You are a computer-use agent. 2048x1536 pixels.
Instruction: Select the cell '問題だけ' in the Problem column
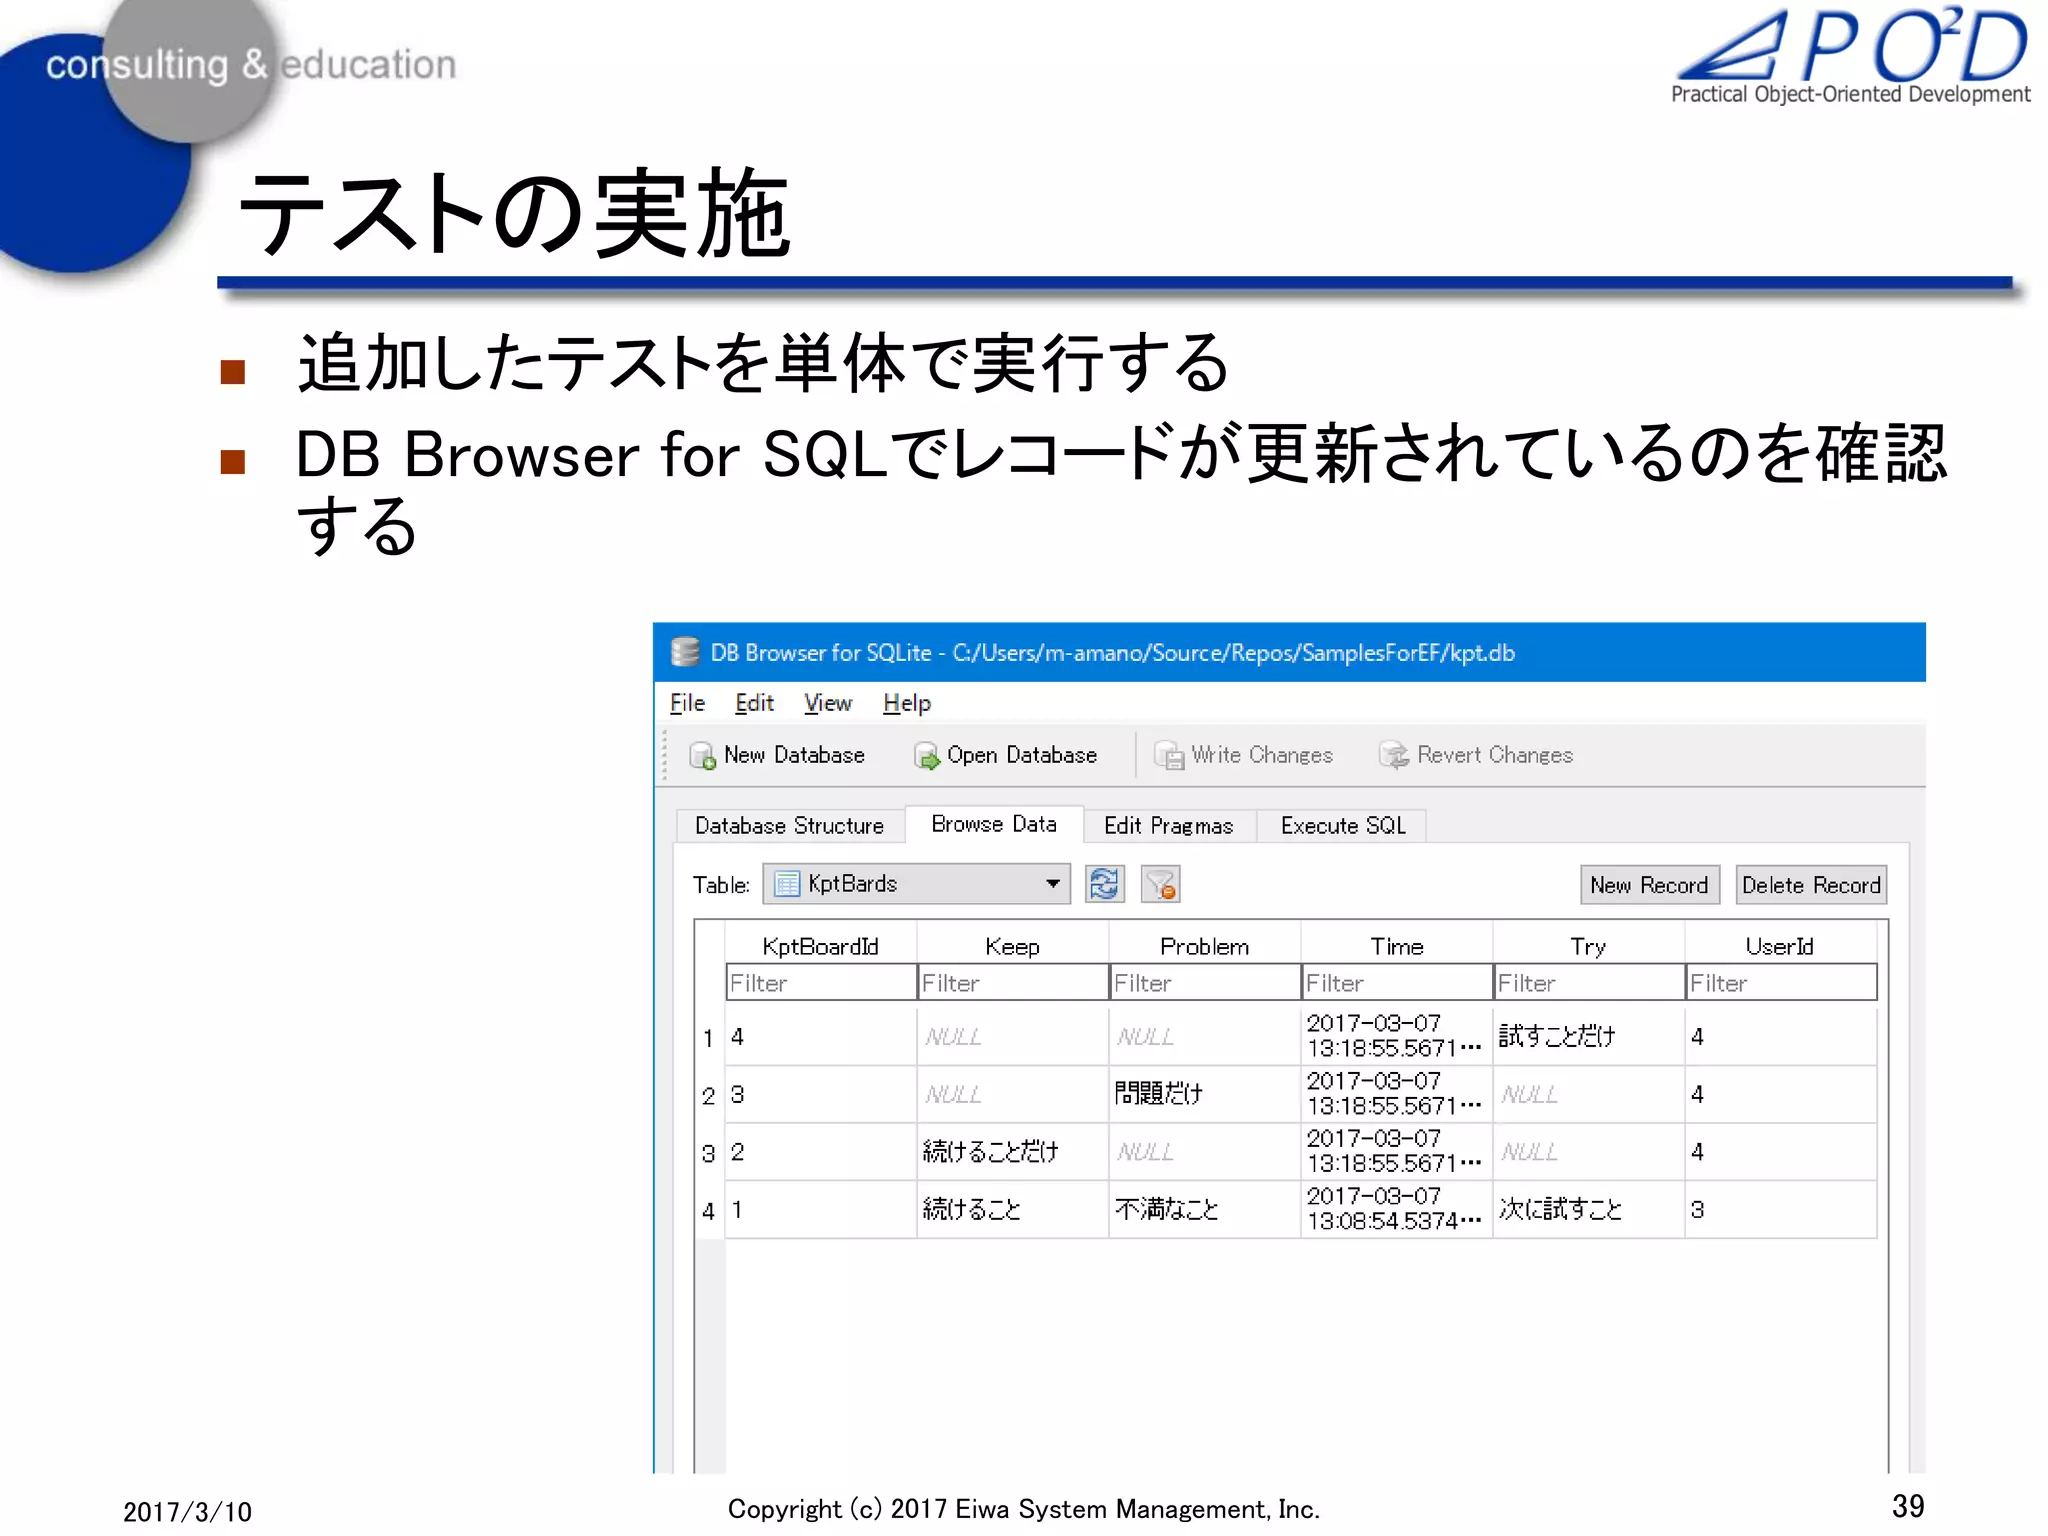(x=1204, y=1094)
